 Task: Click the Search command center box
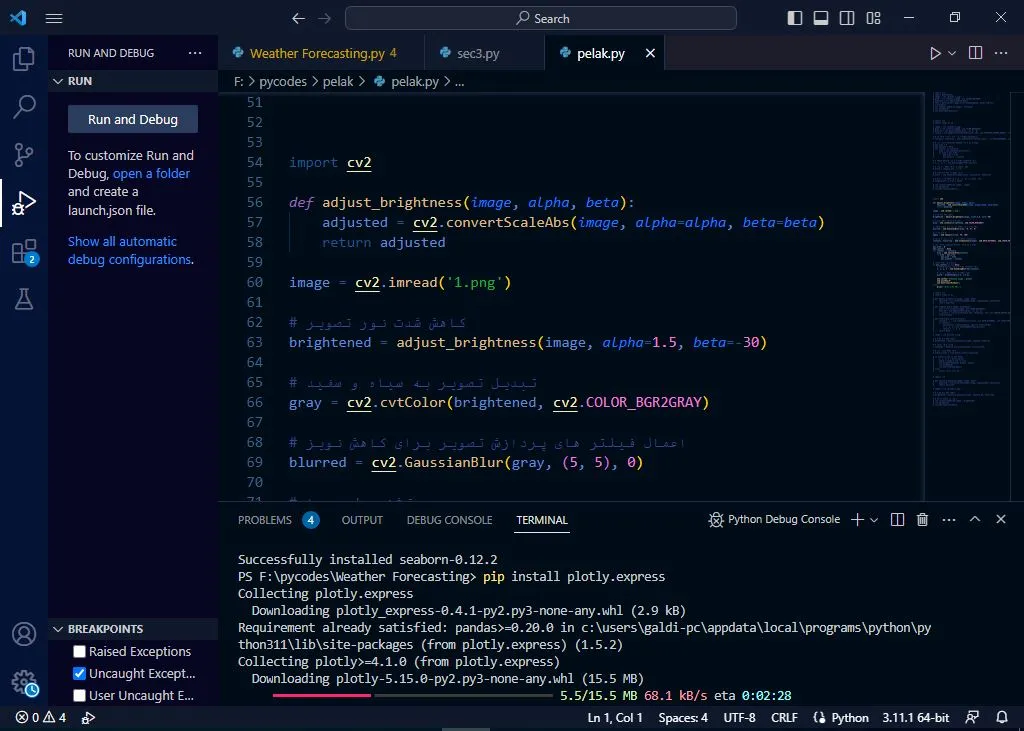coord(541,18)
